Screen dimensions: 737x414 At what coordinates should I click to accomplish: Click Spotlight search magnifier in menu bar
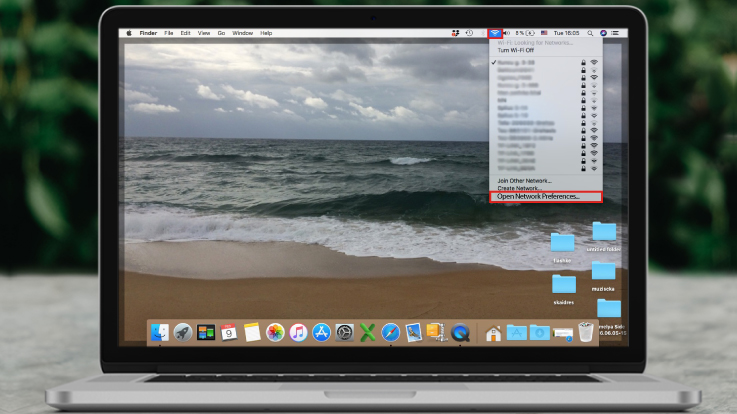590,33
